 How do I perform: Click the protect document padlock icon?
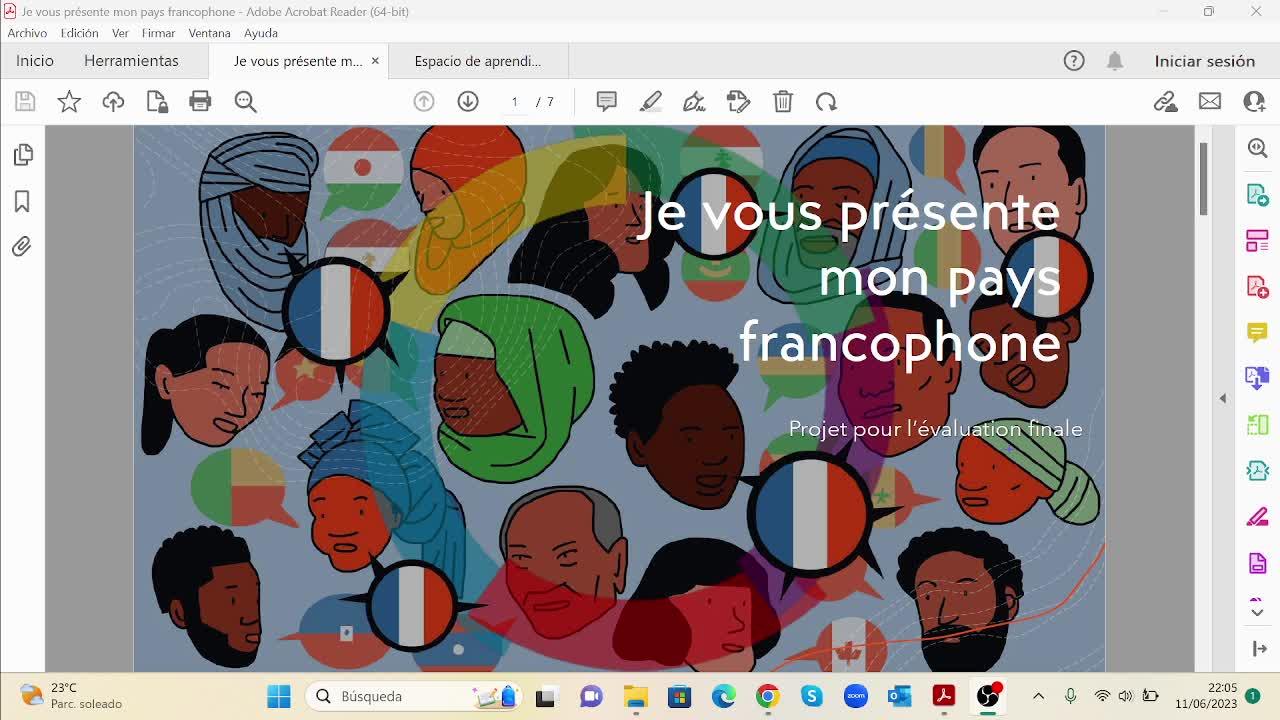pos(157,101)
